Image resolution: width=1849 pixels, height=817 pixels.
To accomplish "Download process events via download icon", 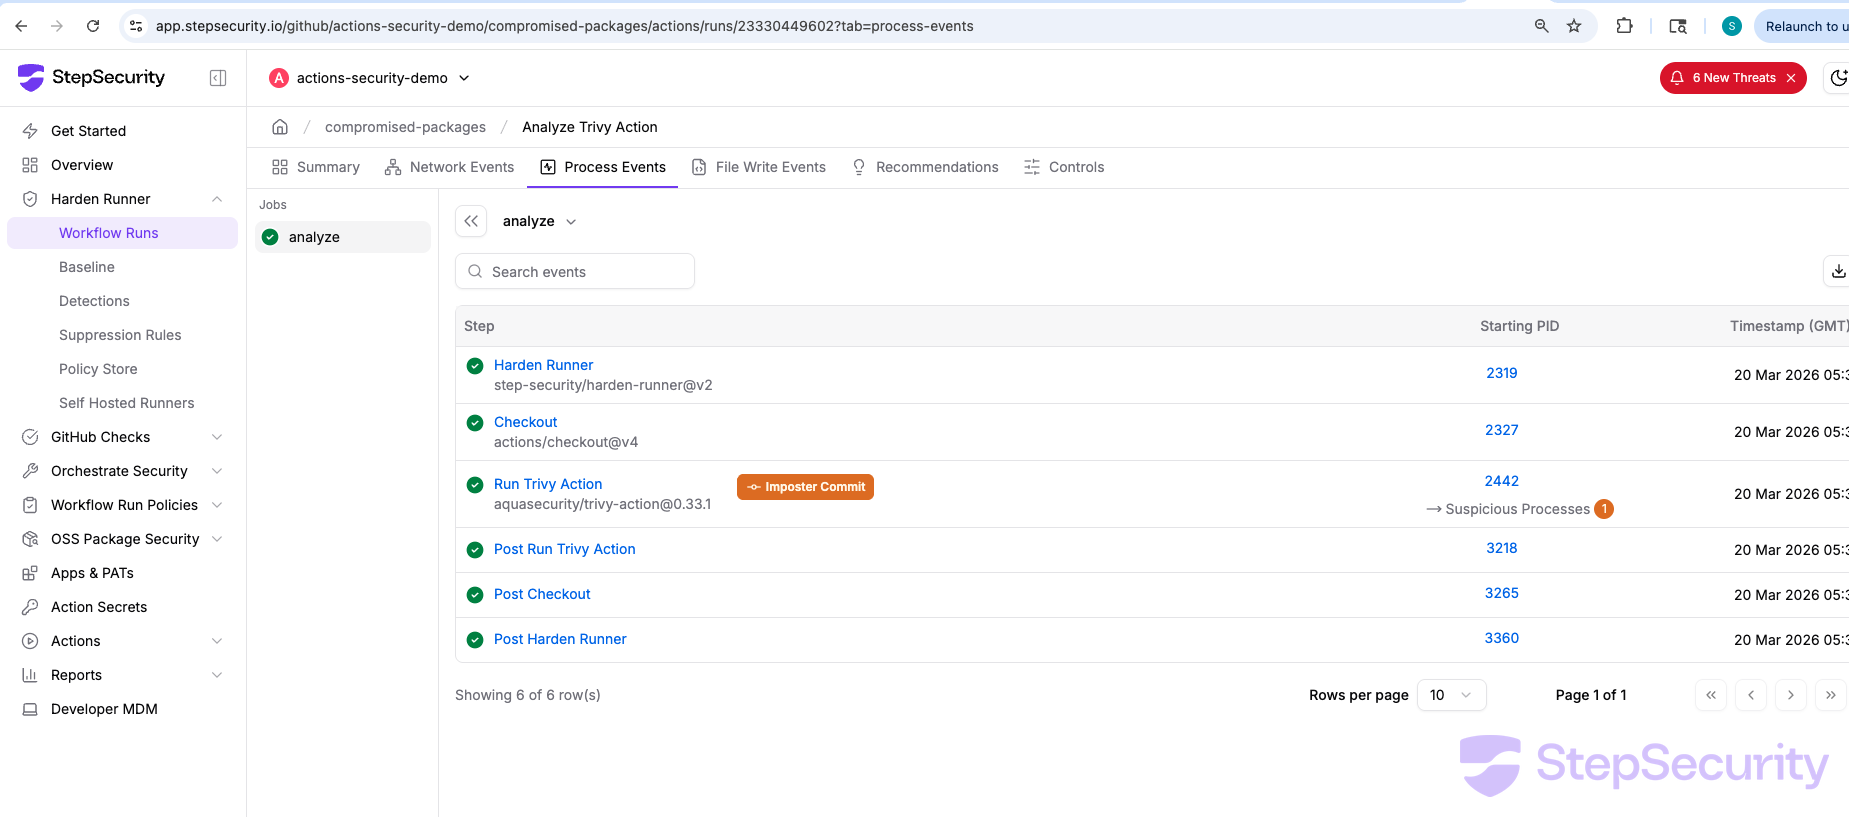I will pos(1838,271).
